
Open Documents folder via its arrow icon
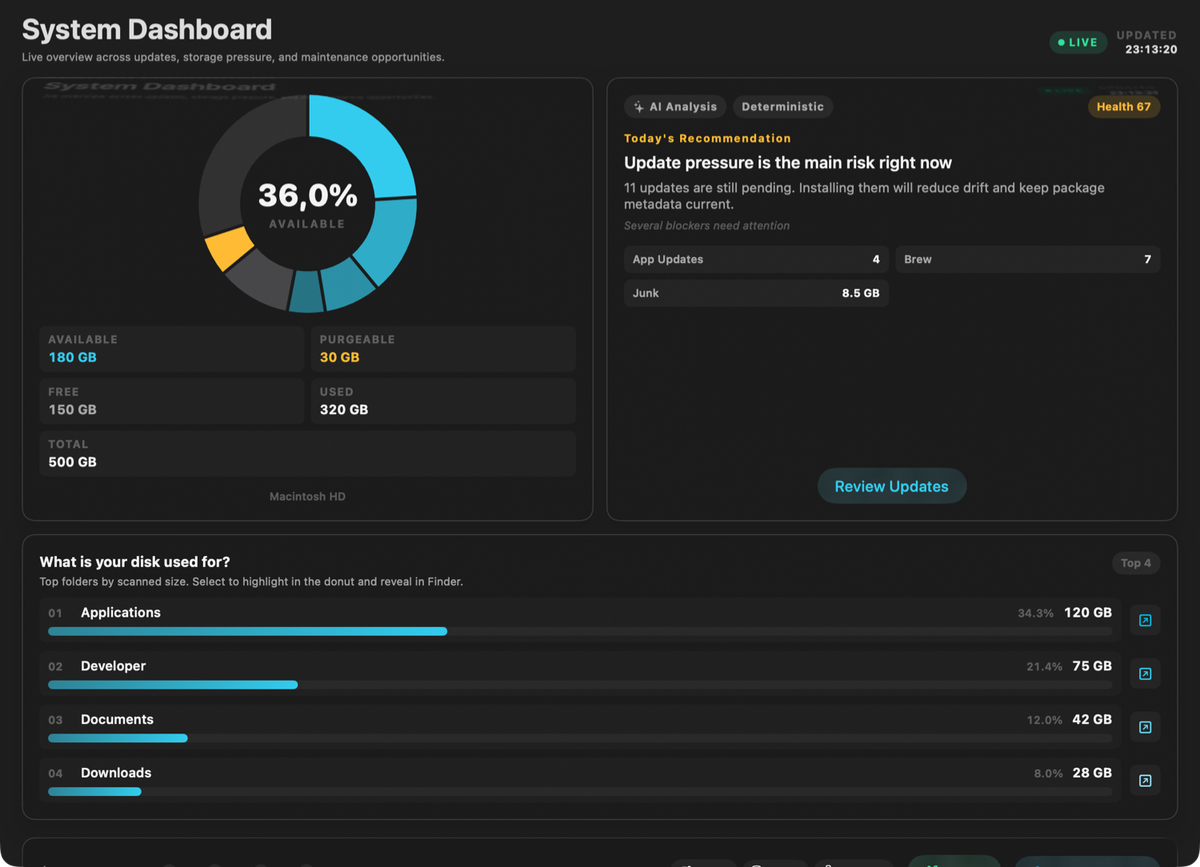tap(1145, 727)
